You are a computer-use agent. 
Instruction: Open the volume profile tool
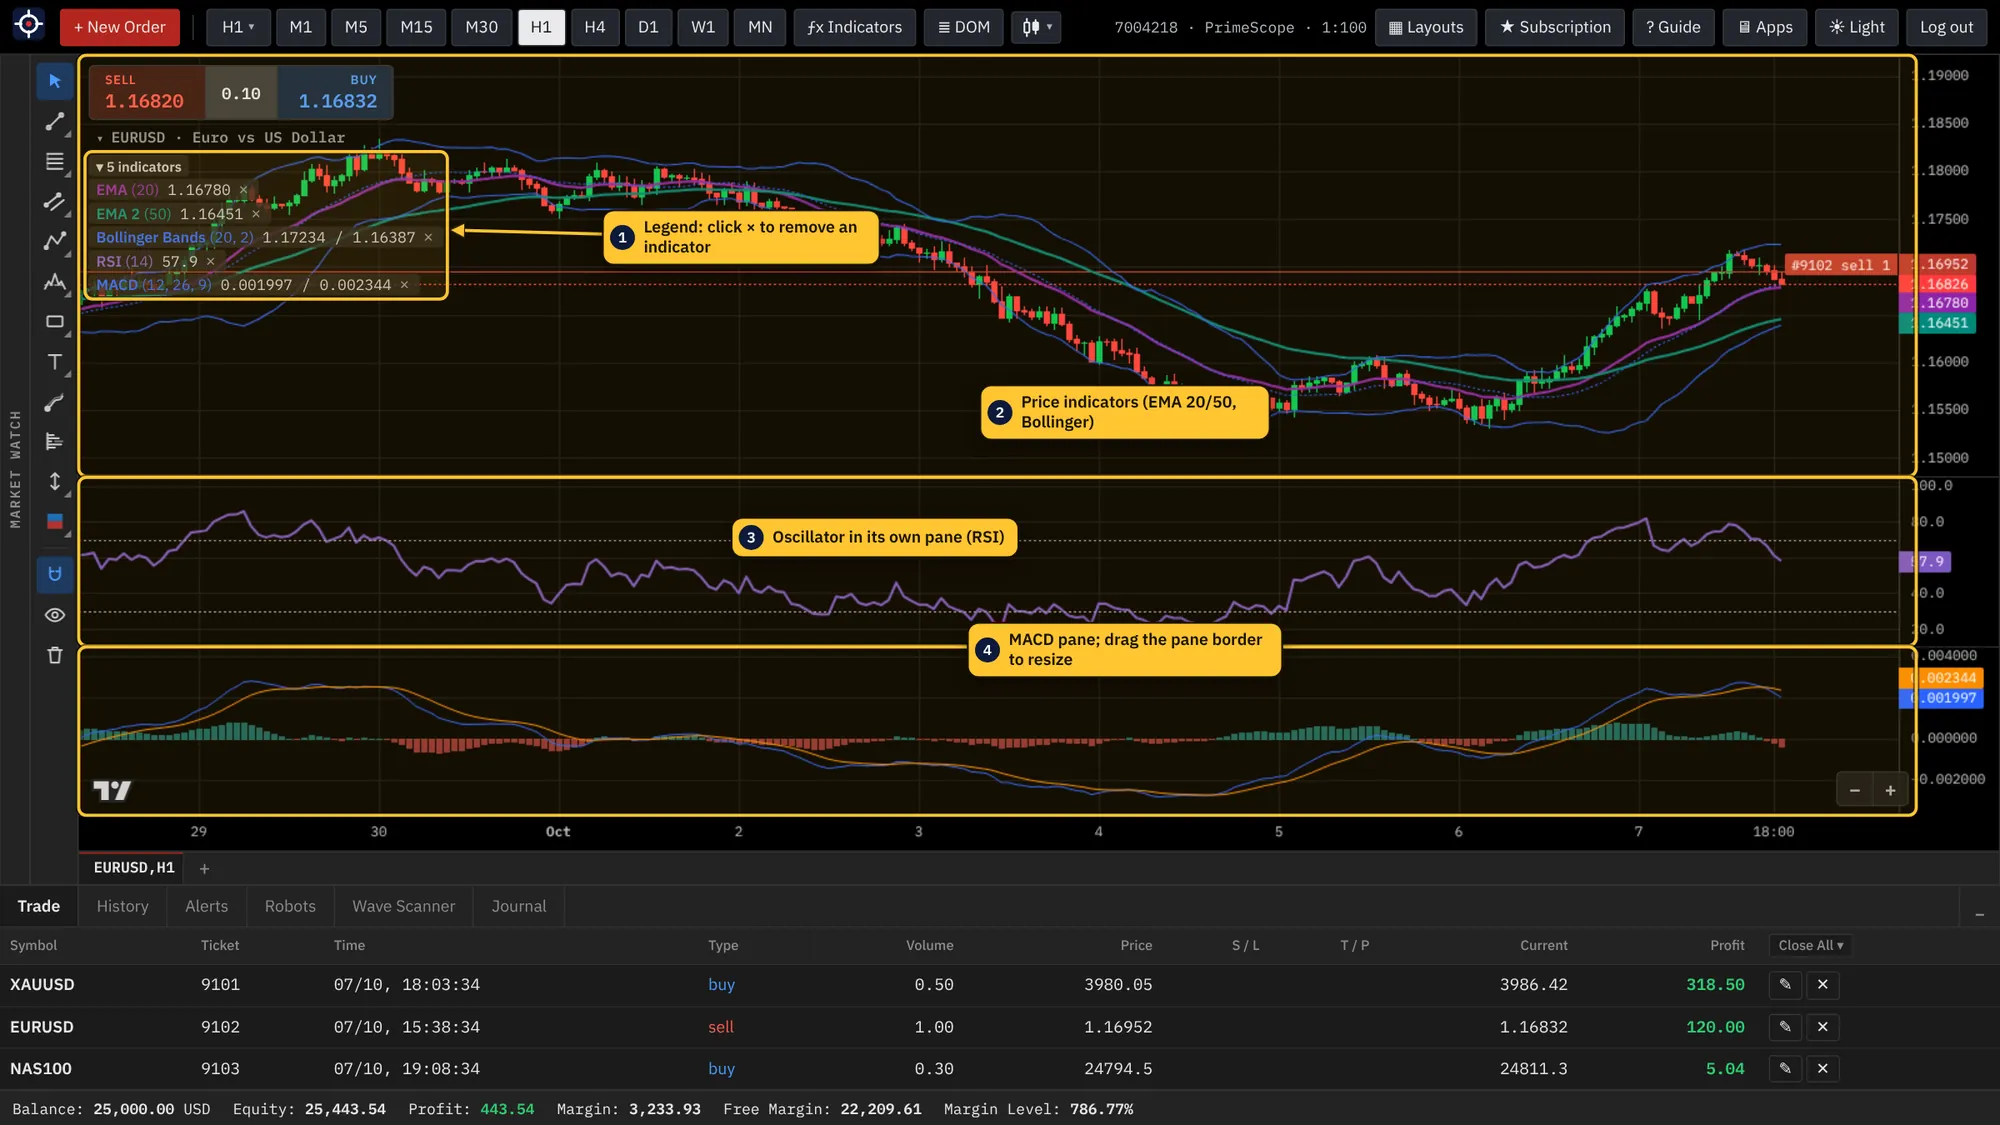click(55, 441)
